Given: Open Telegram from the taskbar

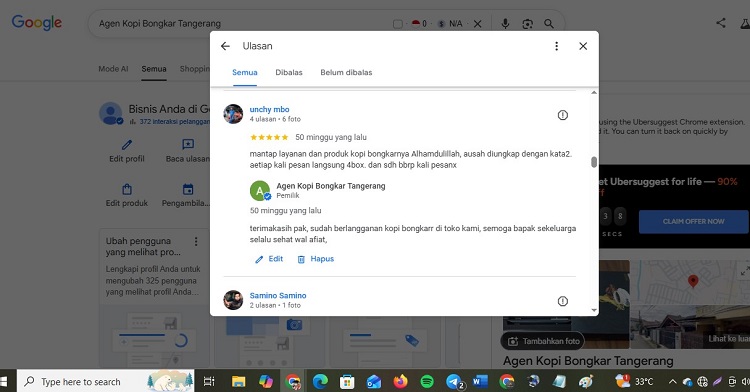Looking at the screenshot, I should 454,381.
